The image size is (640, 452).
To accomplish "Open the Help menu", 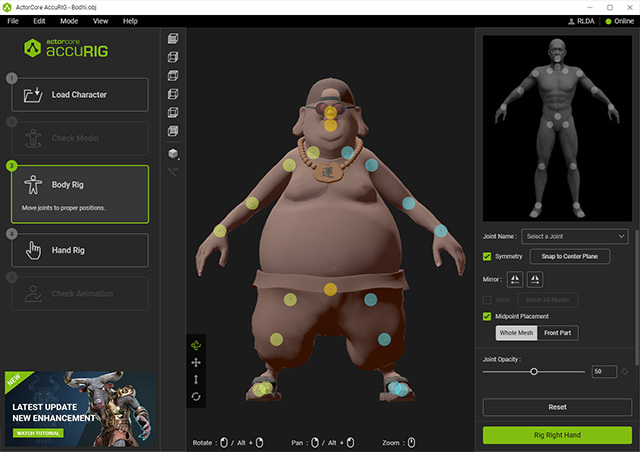I will tap(130, 21).
